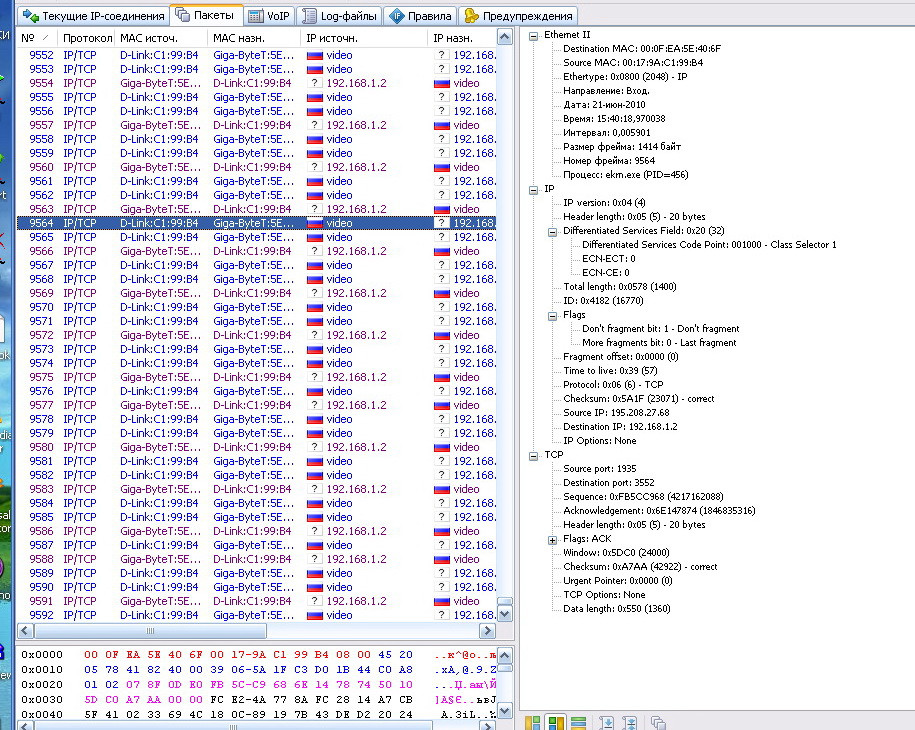Choose the highlighted layout with yellow bar on right

(556, 722)
